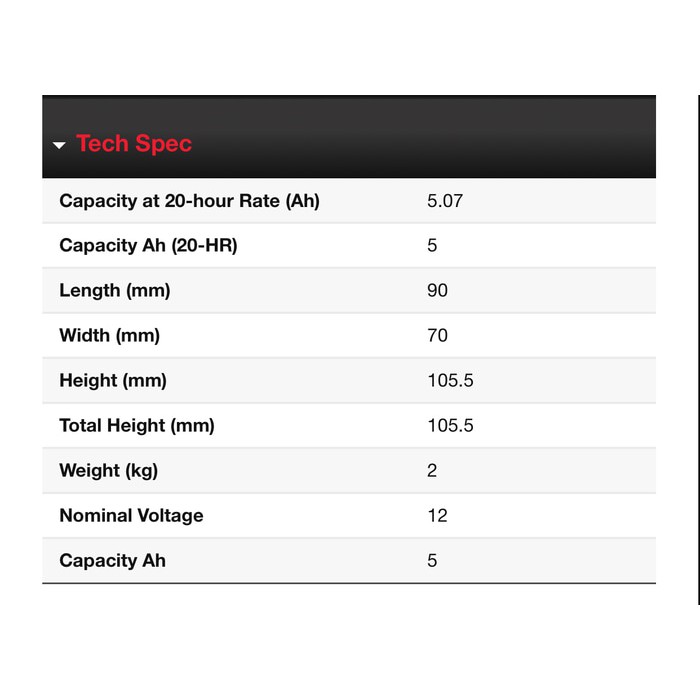Click the weight value 2
This screenshot has width=700, height=700.
click(x=432, y=471)
